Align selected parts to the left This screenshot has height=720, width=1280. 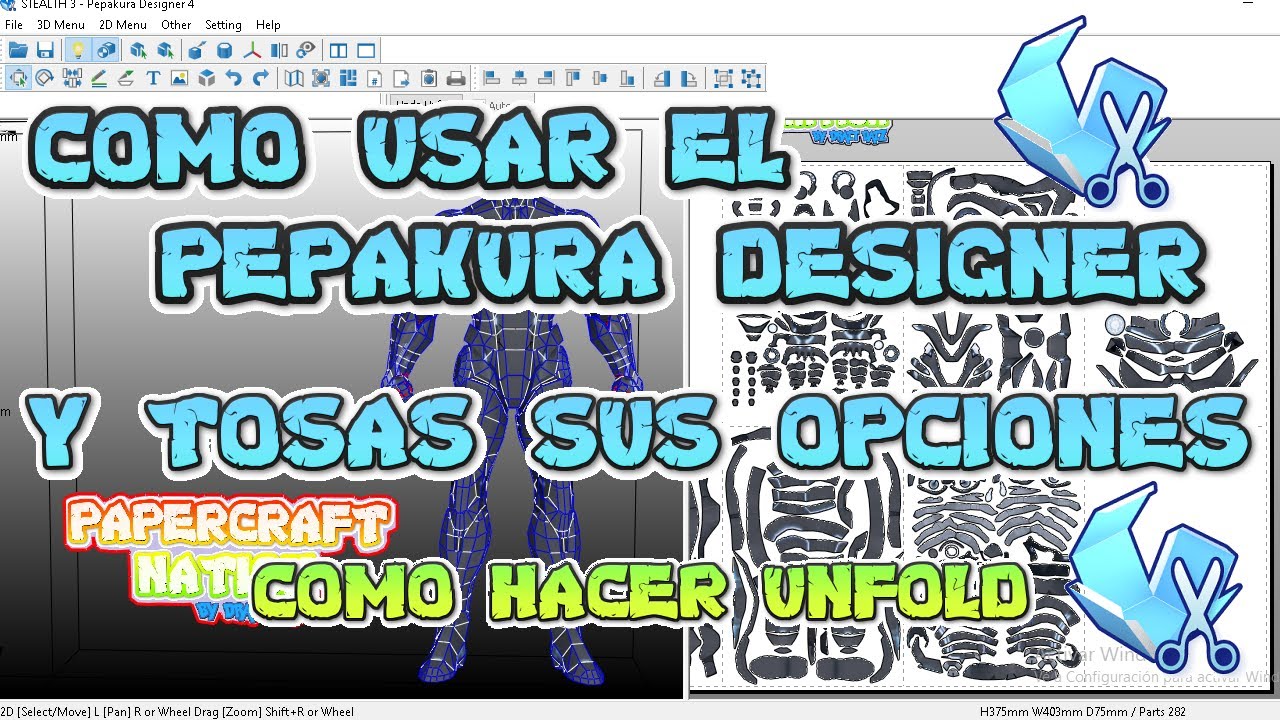click(x=492, y=78)
